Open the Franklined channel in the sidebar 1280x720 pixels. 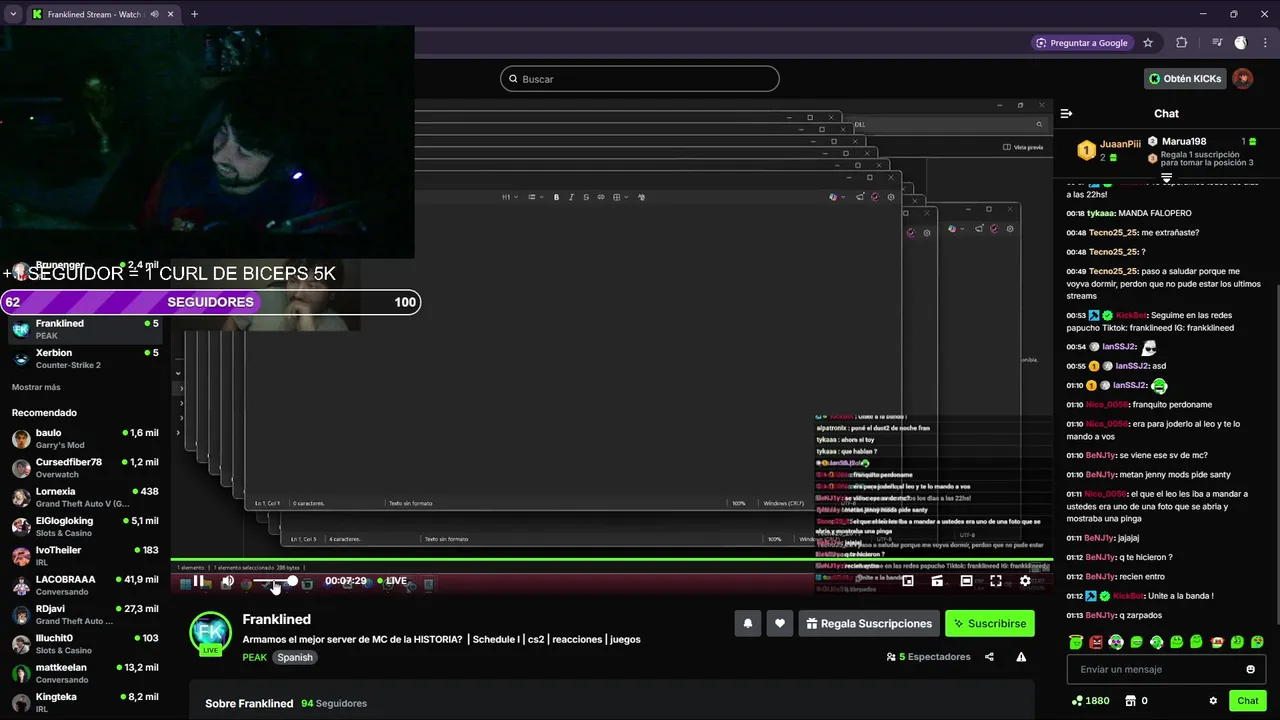pos(85,329)
